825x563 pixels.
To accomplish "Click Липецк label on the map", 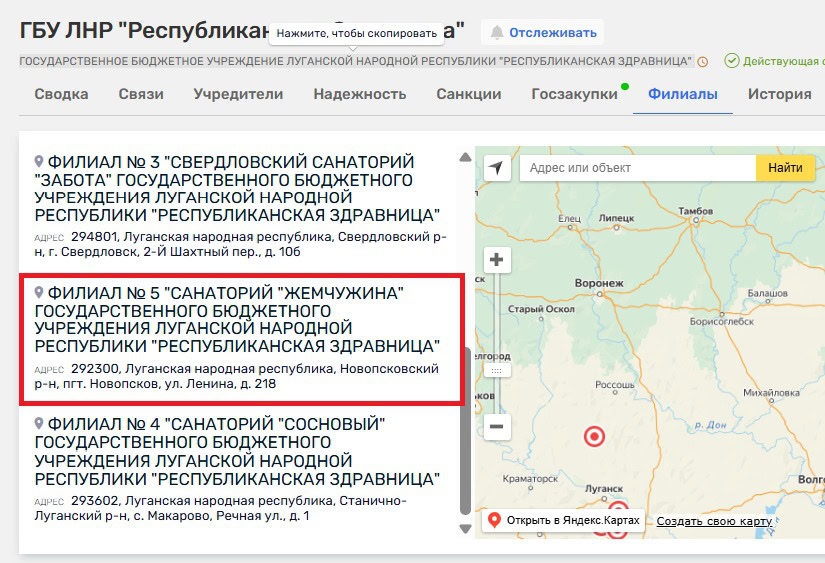I will [x=617, y=218].
